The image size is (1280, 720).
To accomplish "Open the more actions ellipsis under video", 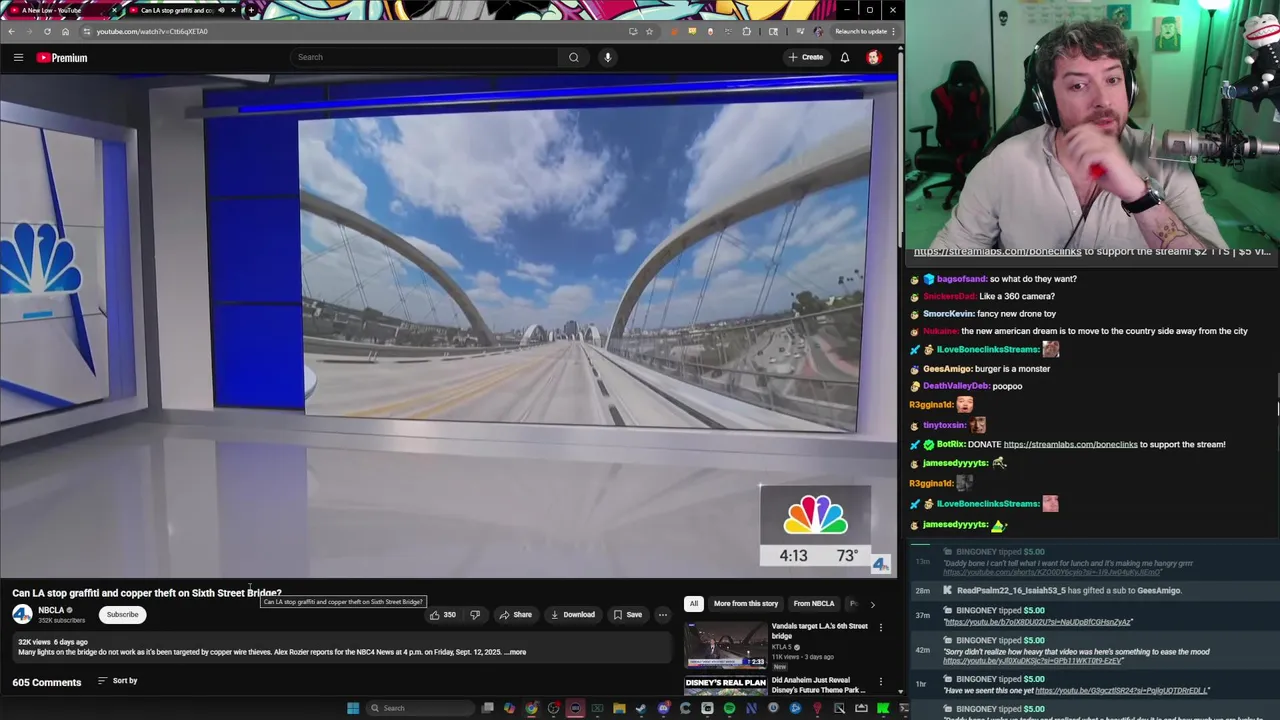I will 662,615.
